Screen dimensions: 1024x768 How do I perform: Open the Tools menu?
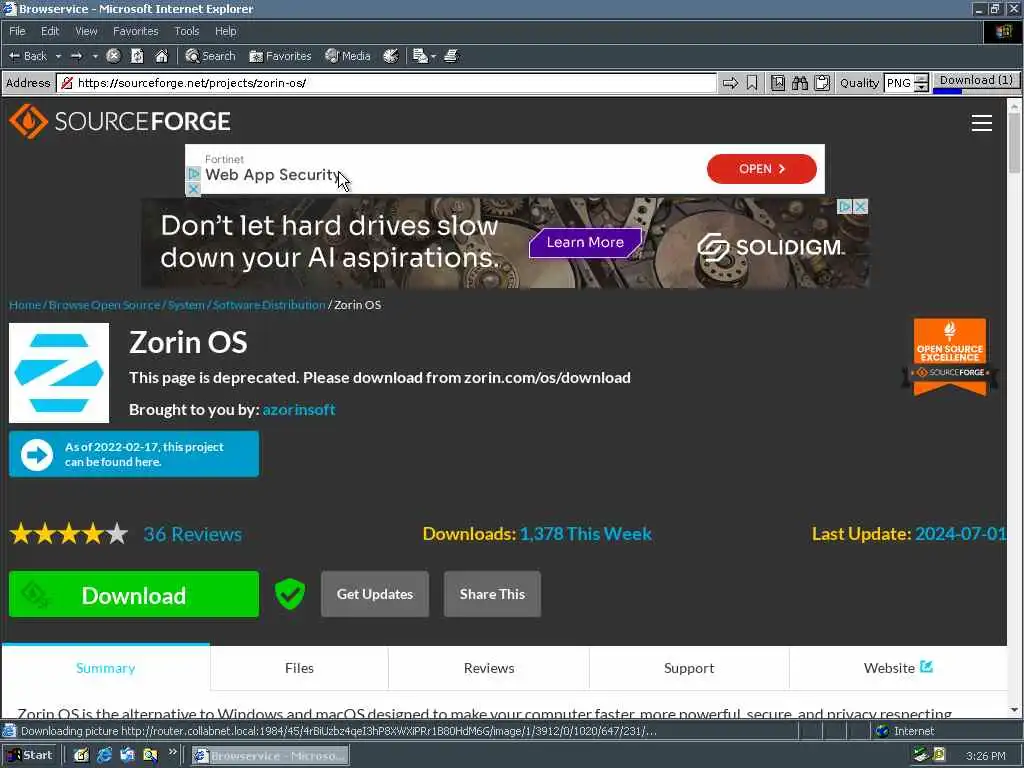tap(186, 31)
